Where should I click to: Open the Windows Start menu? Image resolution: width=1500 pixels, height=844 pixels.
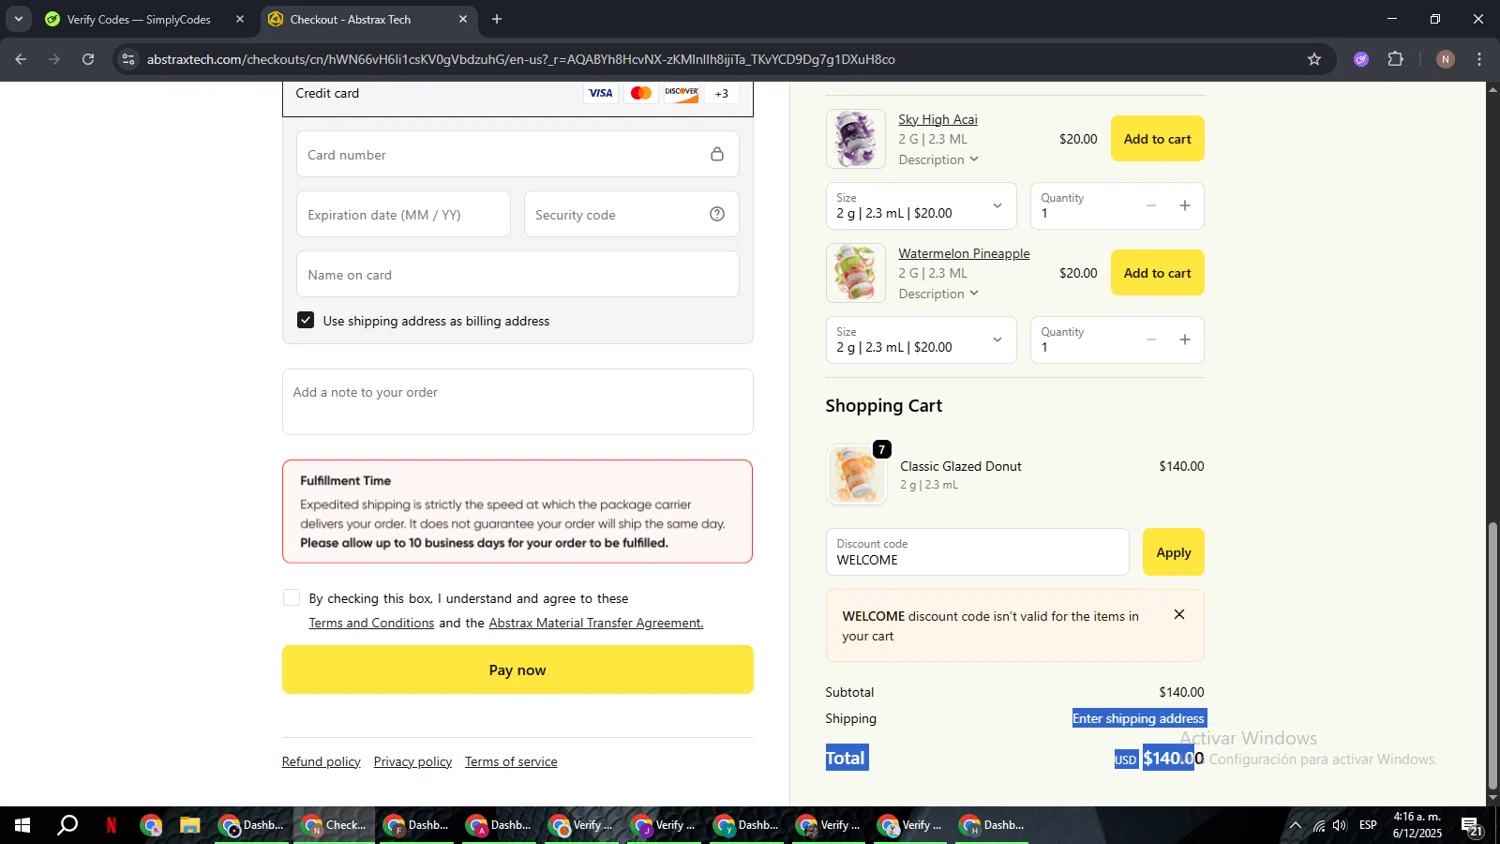[21, 826]
